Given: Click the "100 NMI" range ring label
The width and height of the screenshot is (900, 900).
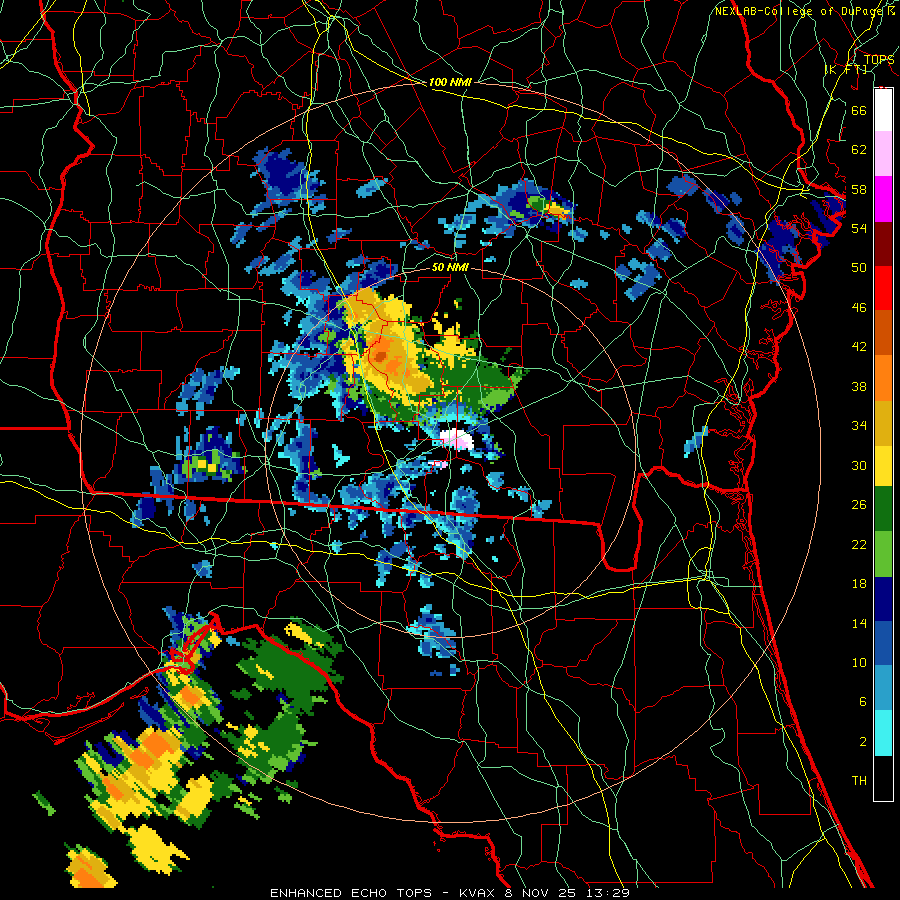Looking at the screenshot, I should coord(450,82).
